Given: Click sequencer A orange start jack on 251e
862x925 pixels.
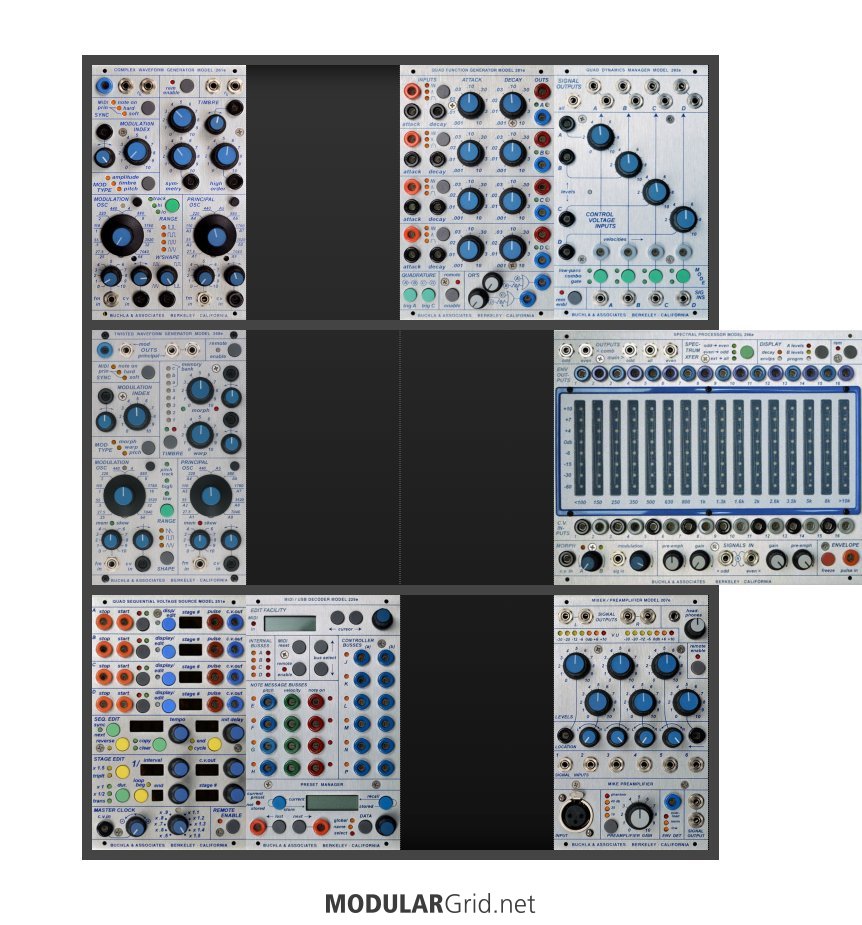Looking at the screenshot, I should 124,622.
